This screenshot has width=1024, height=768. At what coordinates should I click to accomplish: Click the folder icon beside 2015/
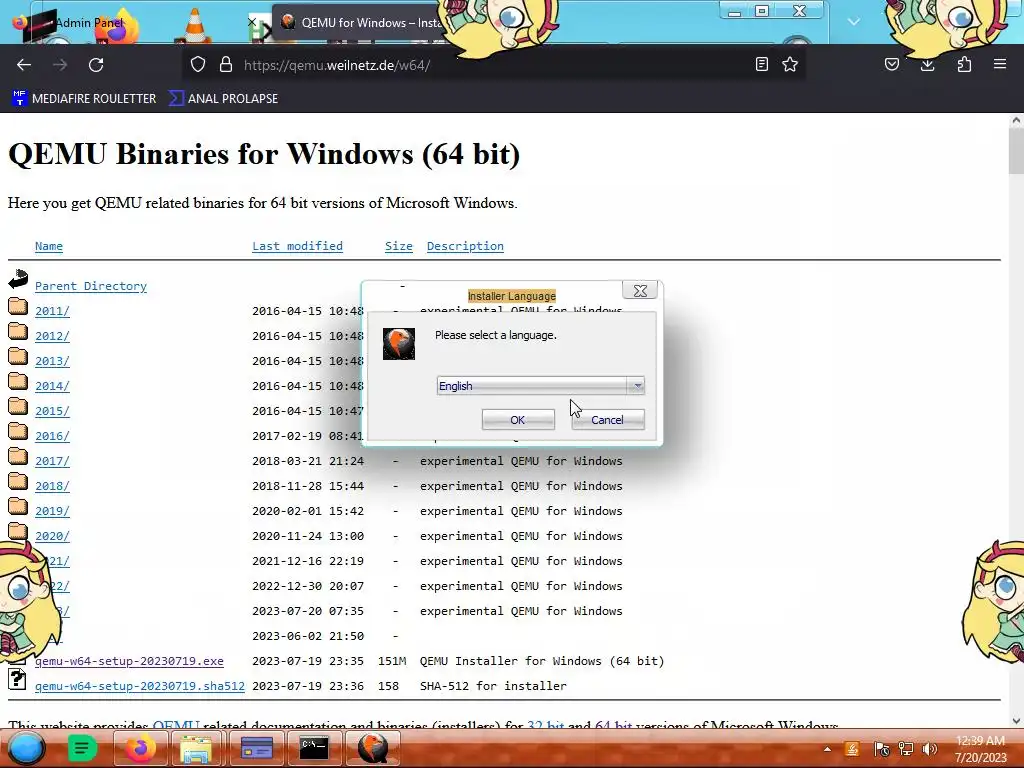(x=18, y=406)
